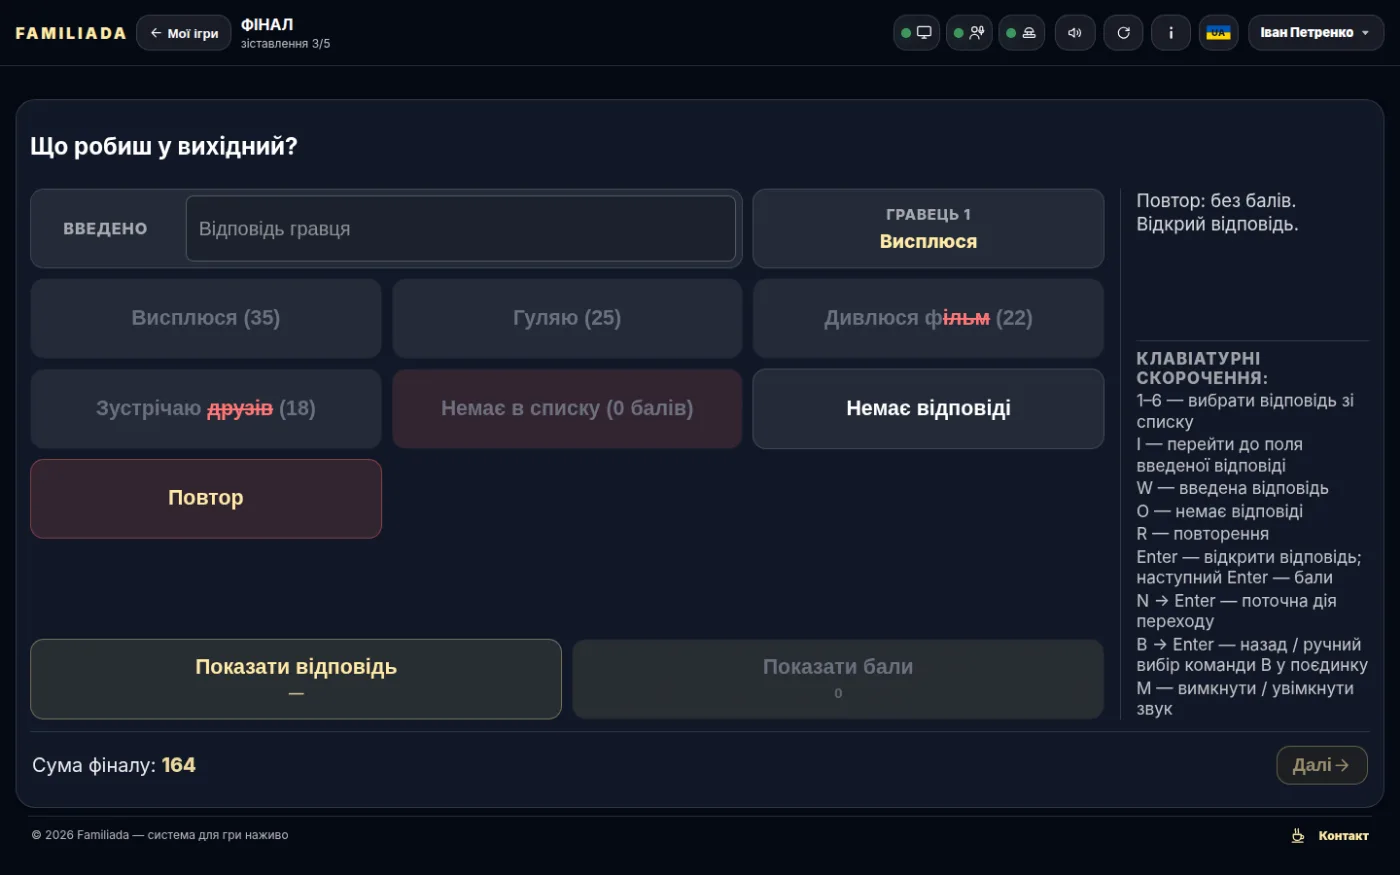The width and height of the screenshot is (1400, 875).
Task: Click the Повтор button
Action: (206, 498)
